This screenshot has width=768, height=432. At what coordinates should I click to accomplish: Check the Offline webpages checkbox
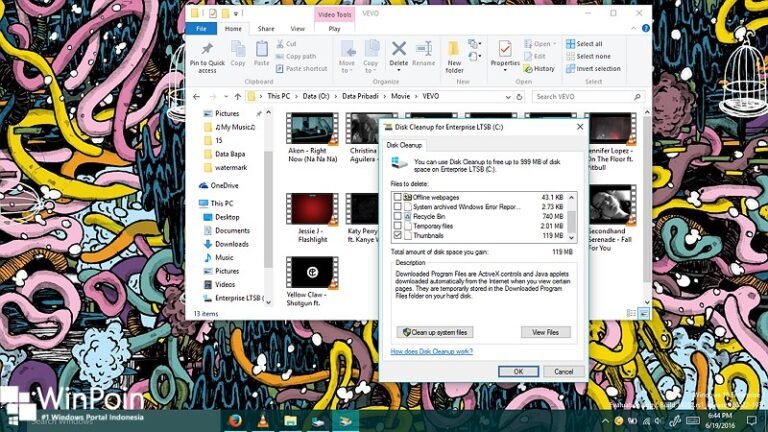397,198
